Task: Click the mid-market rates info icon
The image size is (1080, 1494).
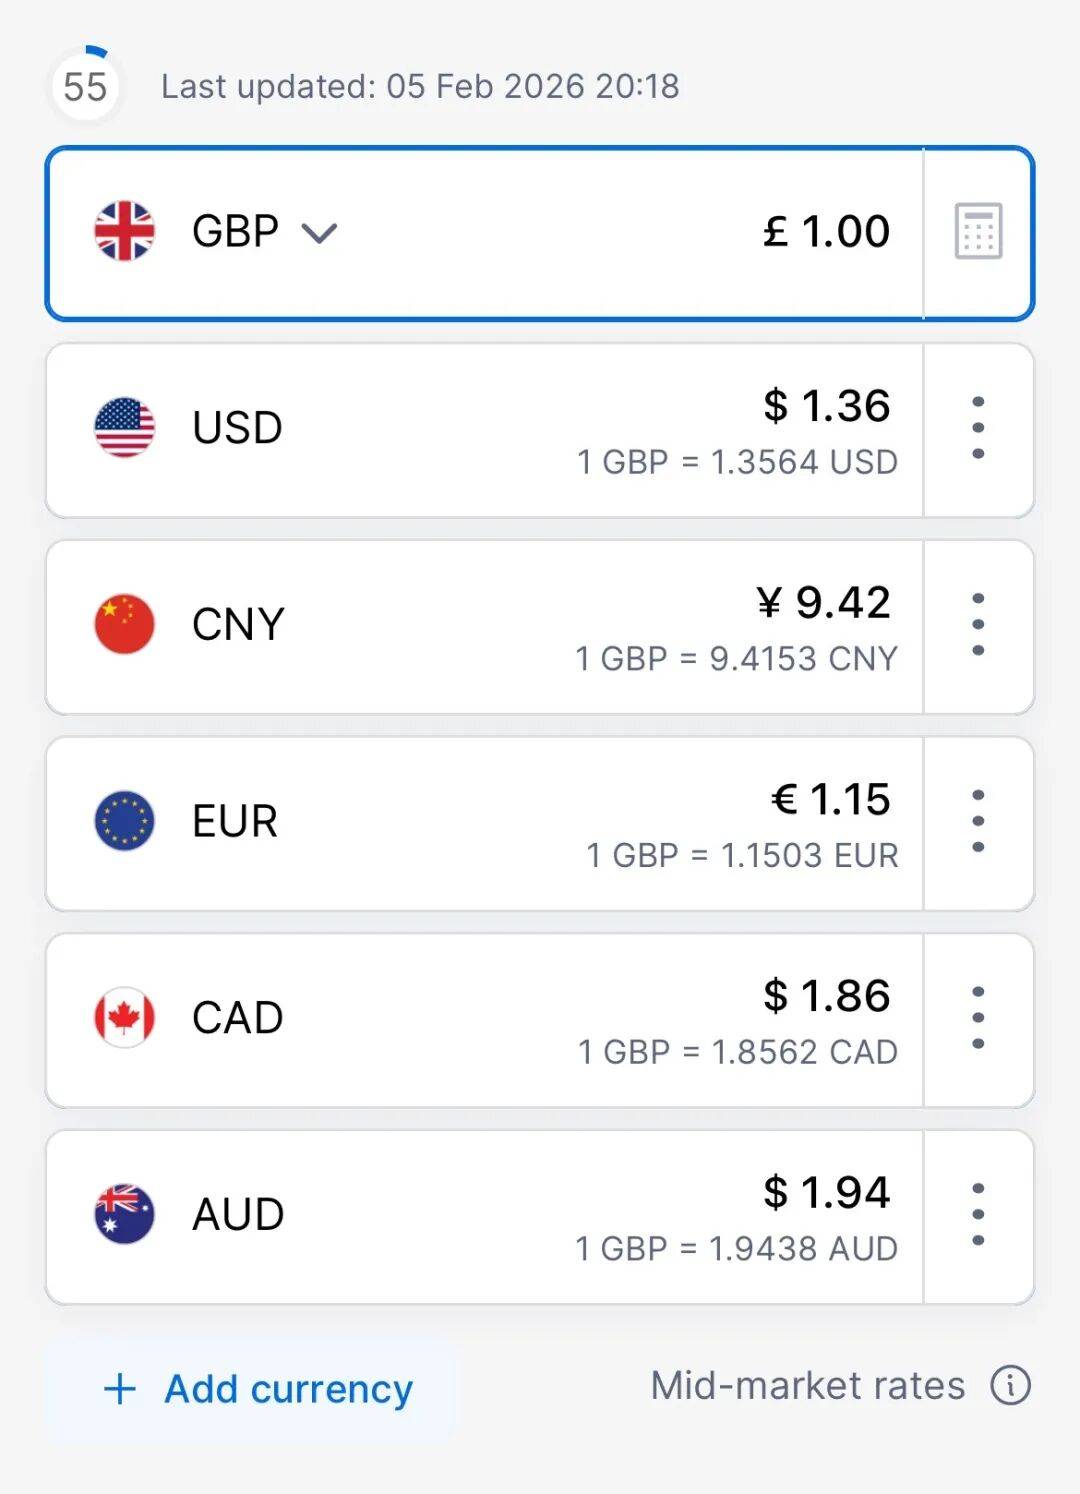Action: (1010, 1386)
